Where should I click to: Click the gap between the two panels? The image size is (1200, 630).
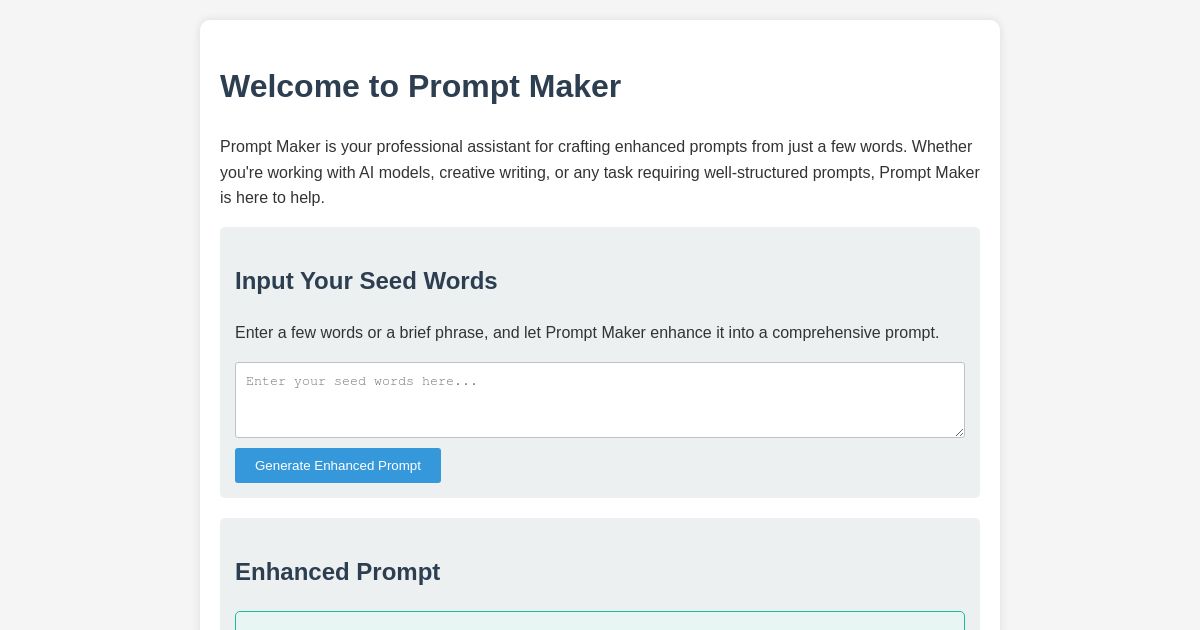tap(600, 508)
